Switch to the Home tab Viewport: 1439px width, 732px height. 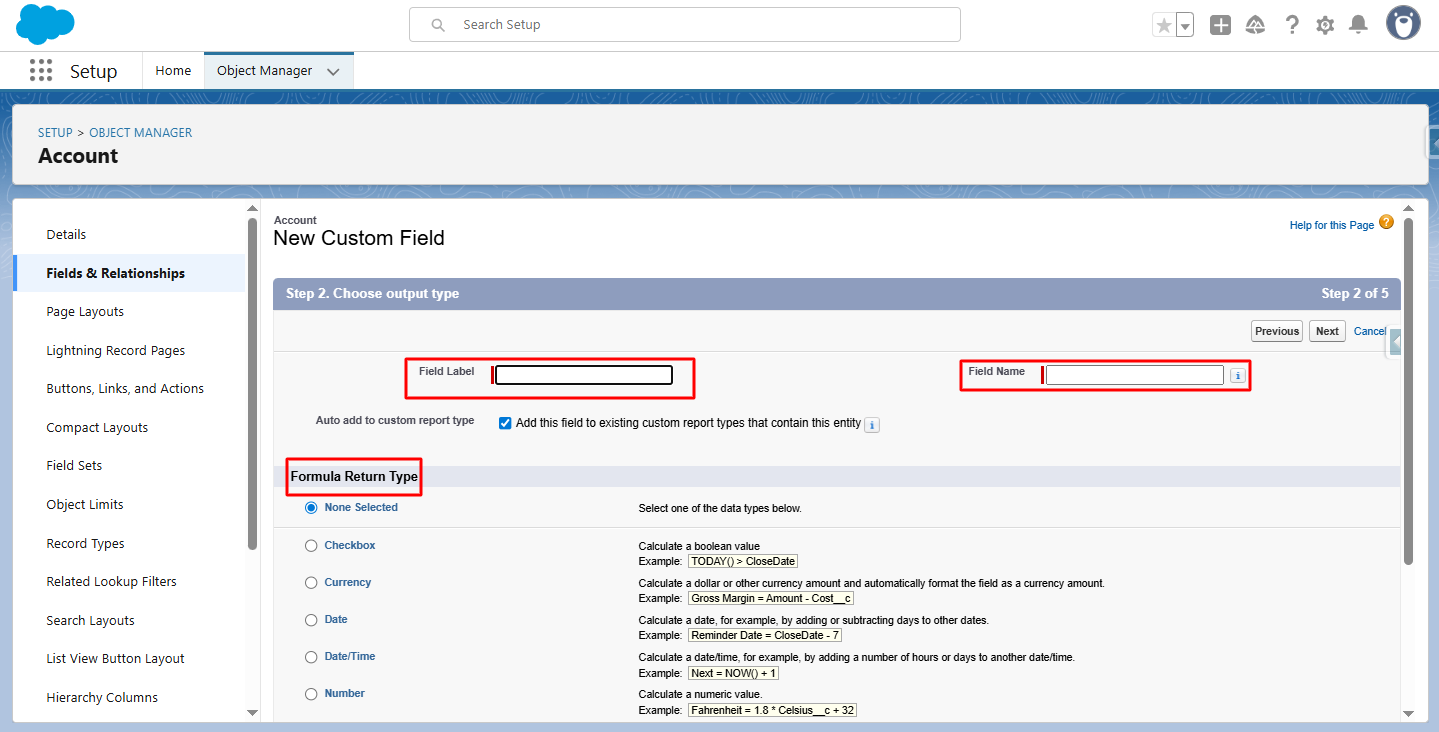pyautogui.click(x=173, y=71)
